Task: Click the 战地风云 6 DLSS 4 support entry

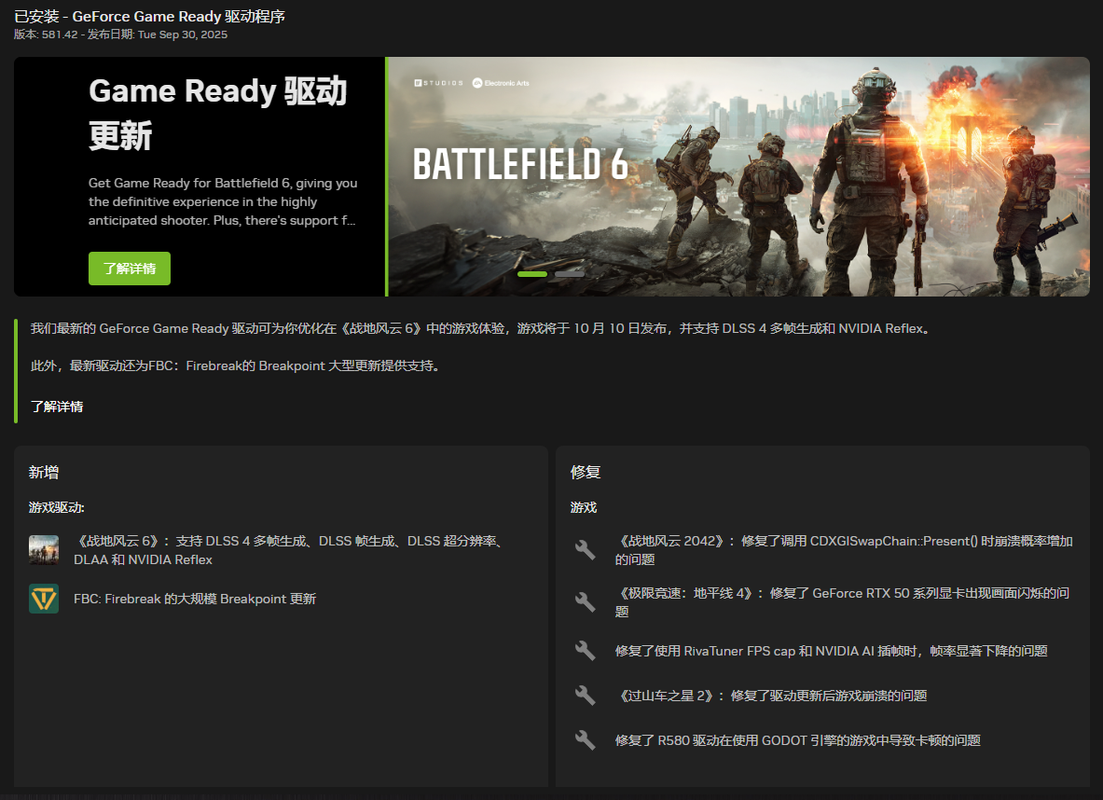Action: click(x=288, y=550)
